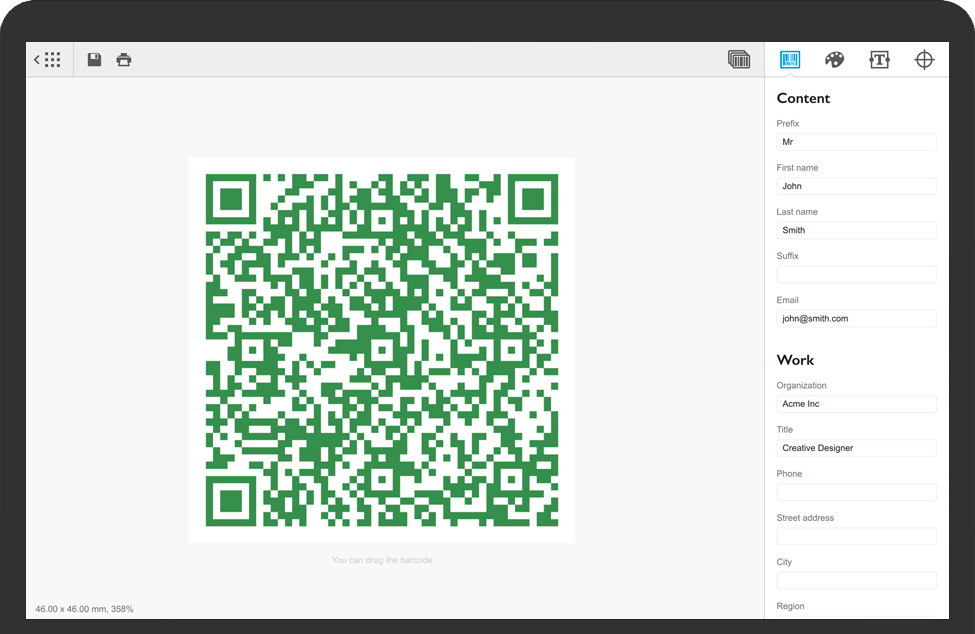
Task: Print the QR code
Action: coord(124,60)
